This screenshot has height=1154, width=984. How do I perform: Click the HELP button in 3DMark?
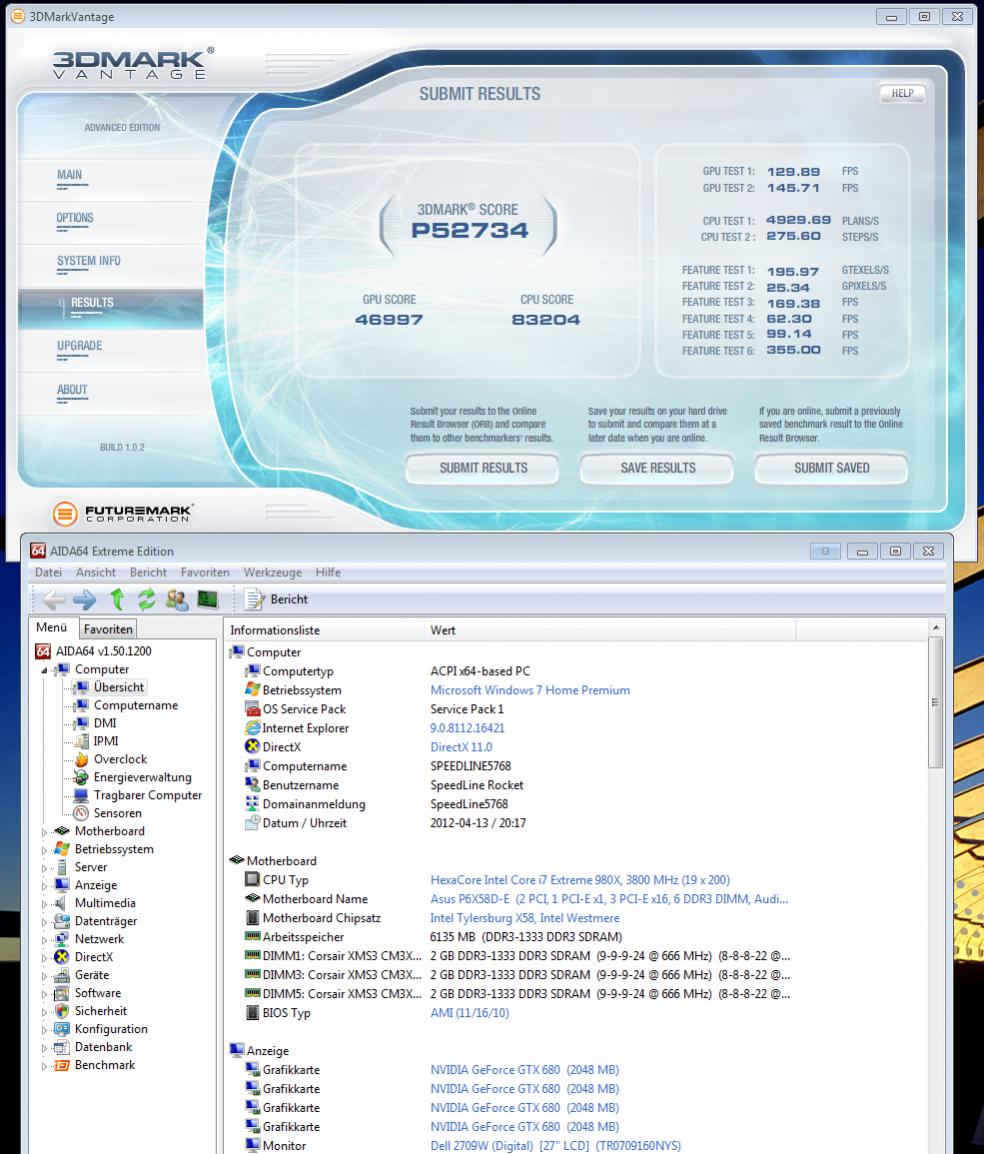(x=902, y=93)
